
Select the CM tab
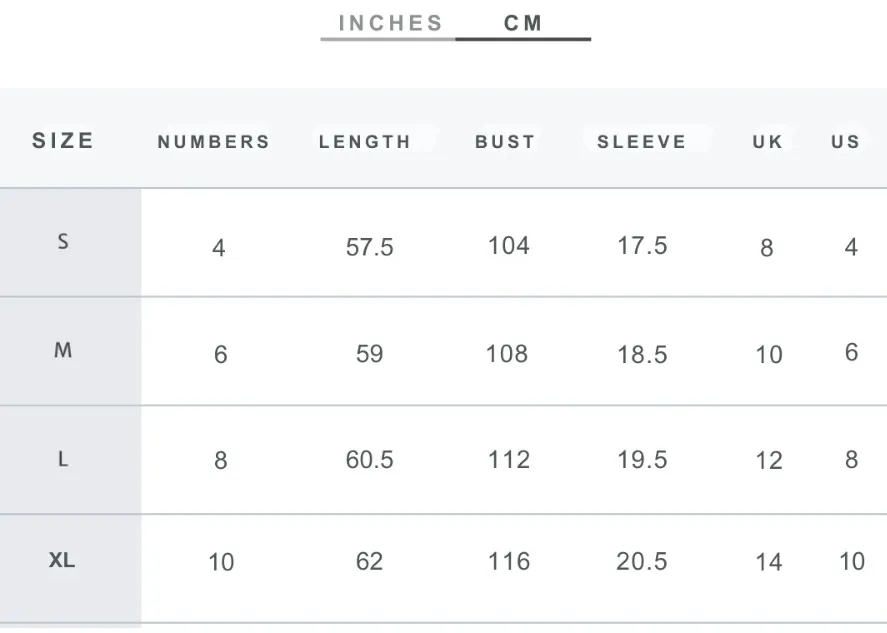tap(523, 23)
